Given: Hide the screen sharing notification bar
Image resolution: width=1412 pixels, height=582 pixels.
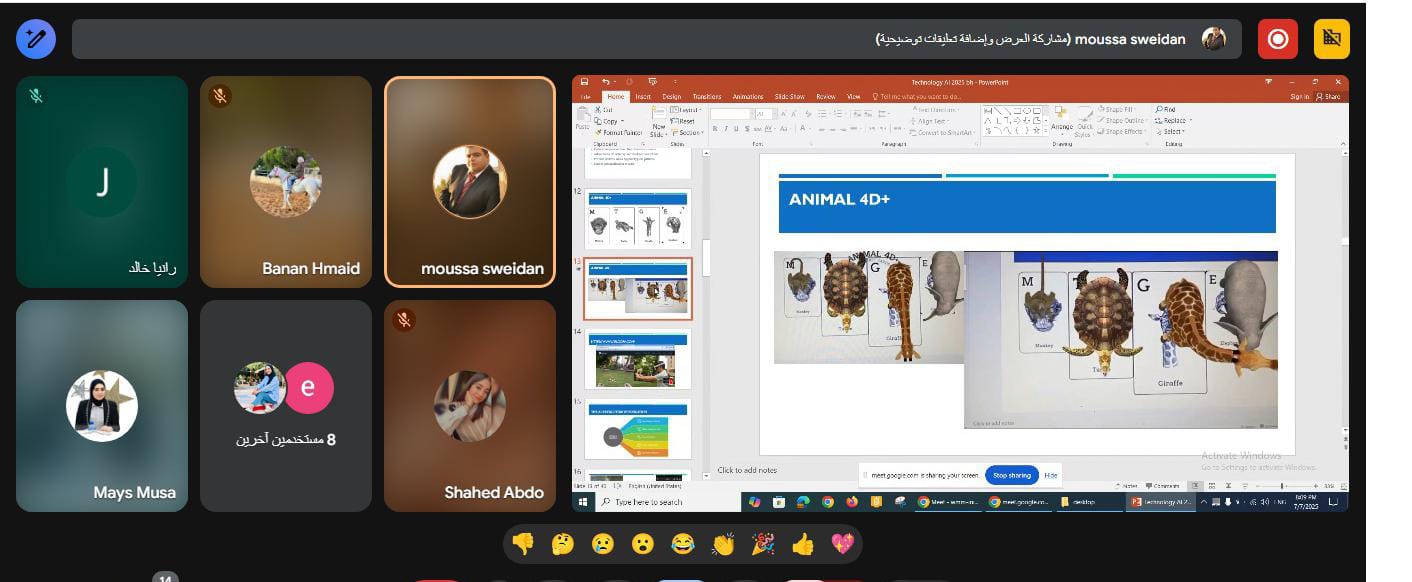Looking at the screenshot, I should pos(1050,475).
